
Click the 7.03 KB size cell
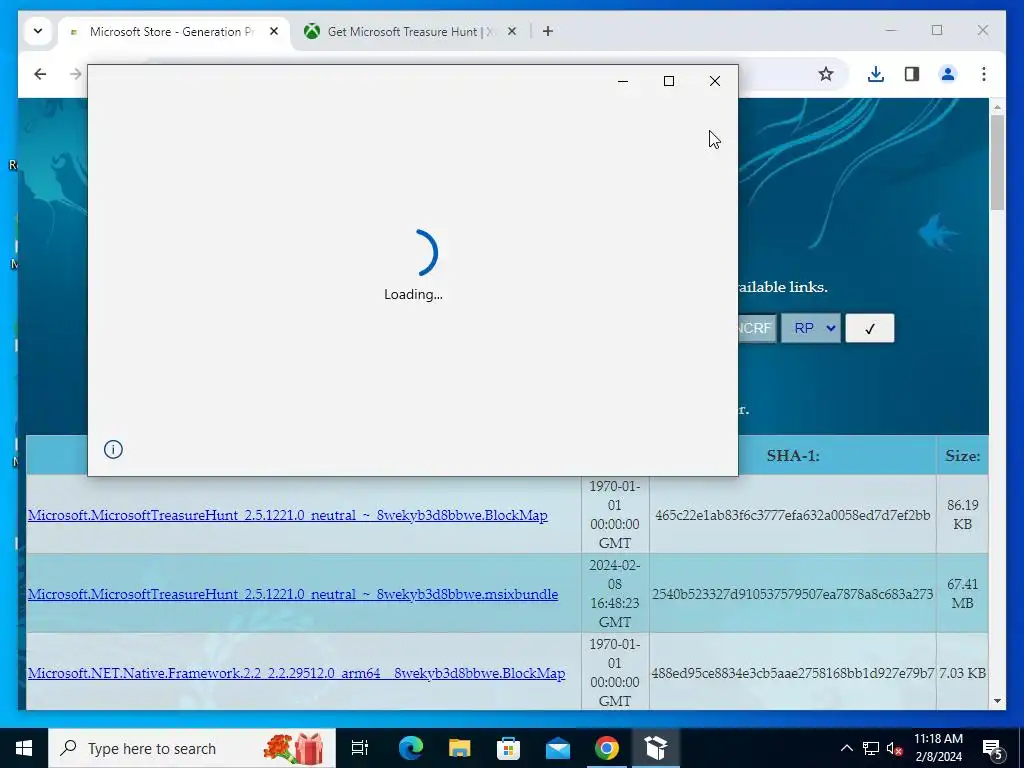pyautogui.click(x=962, y=673)
